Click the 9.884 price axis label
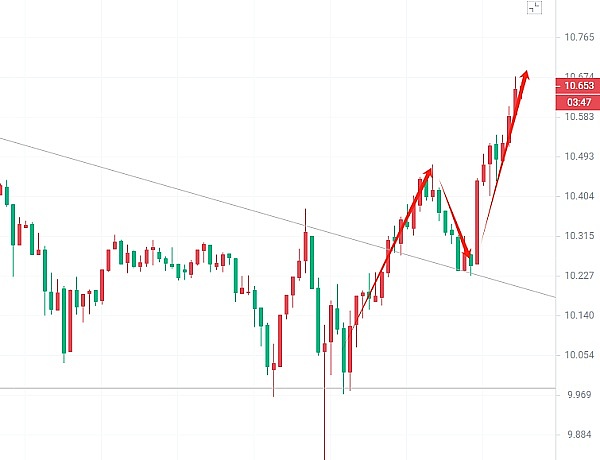Viewport: 600px width, 460px height. 579,435
